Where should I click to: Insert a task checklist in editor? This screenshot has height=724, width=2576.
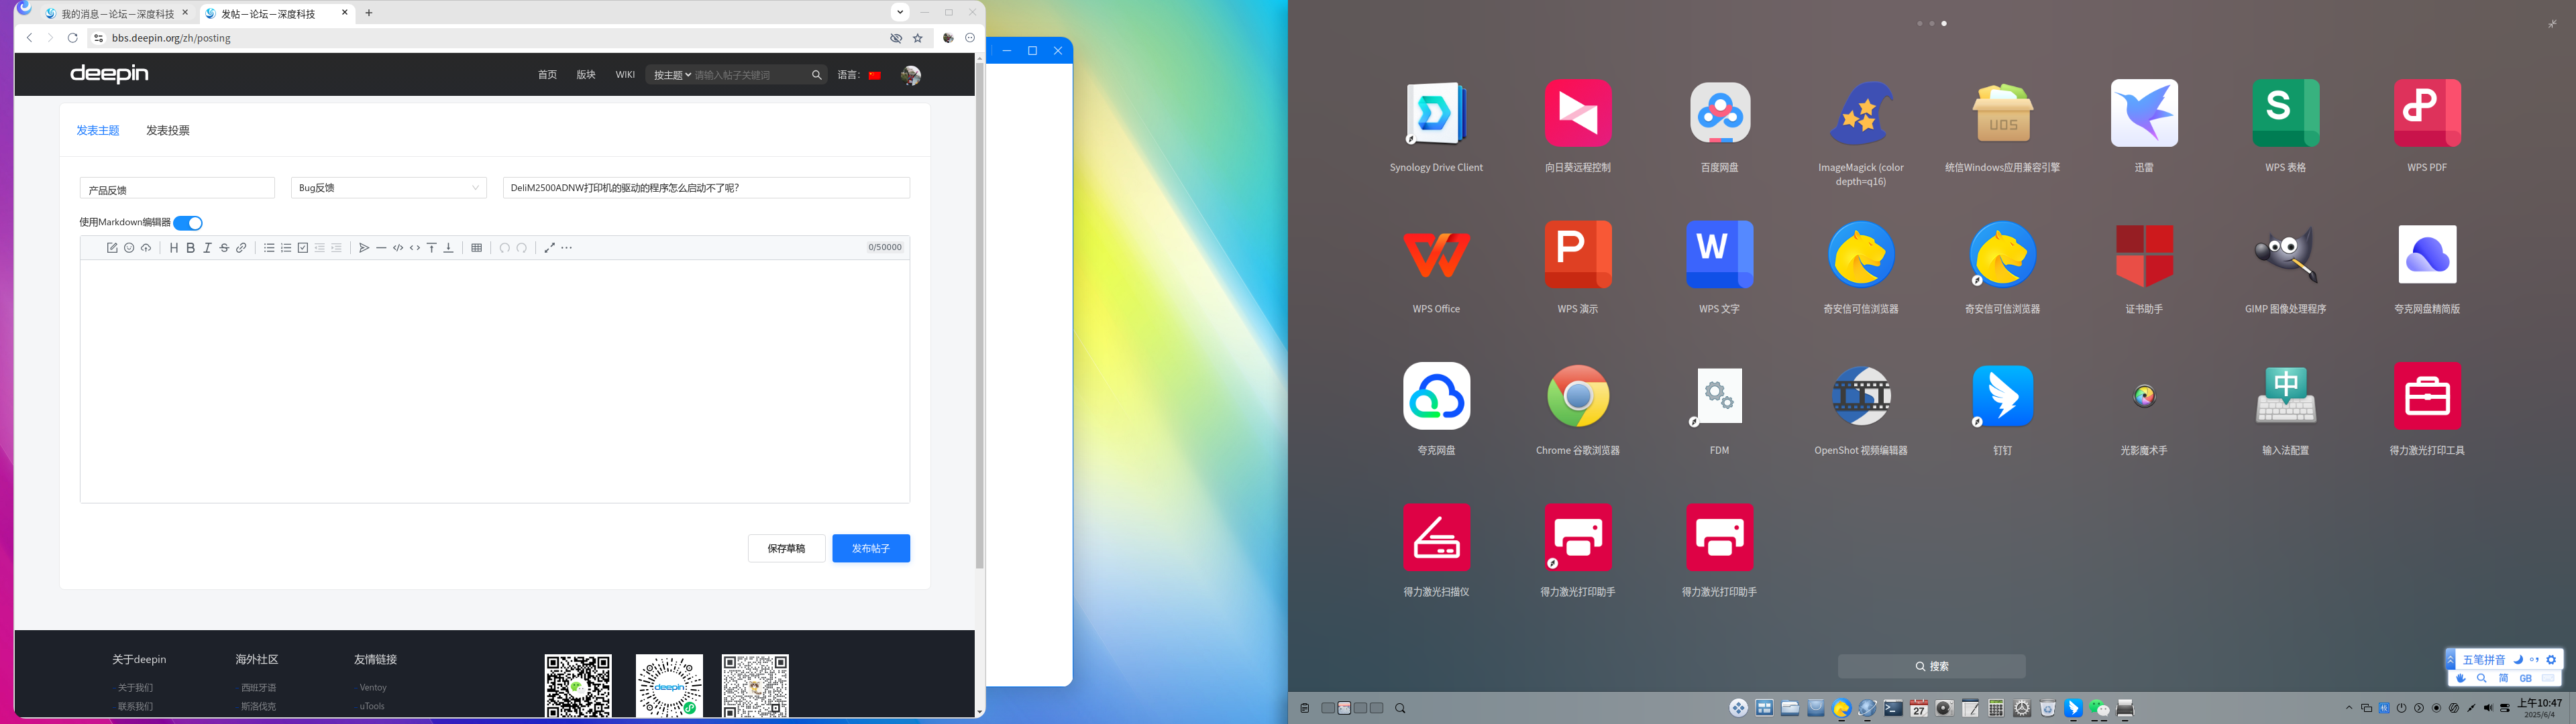pyautogui.click(x=303, y=248)
